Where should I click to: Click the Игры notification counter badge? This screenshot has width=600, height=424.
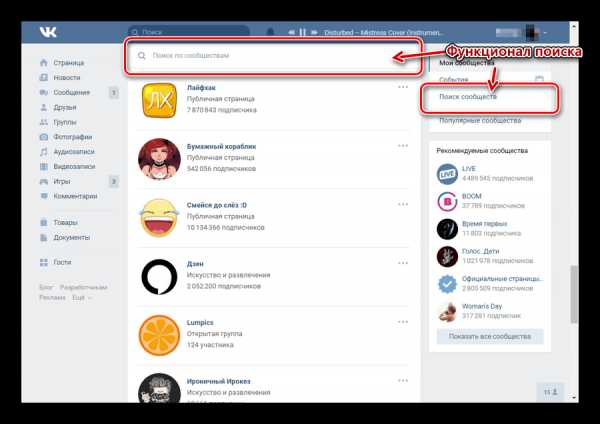point(114,181)
